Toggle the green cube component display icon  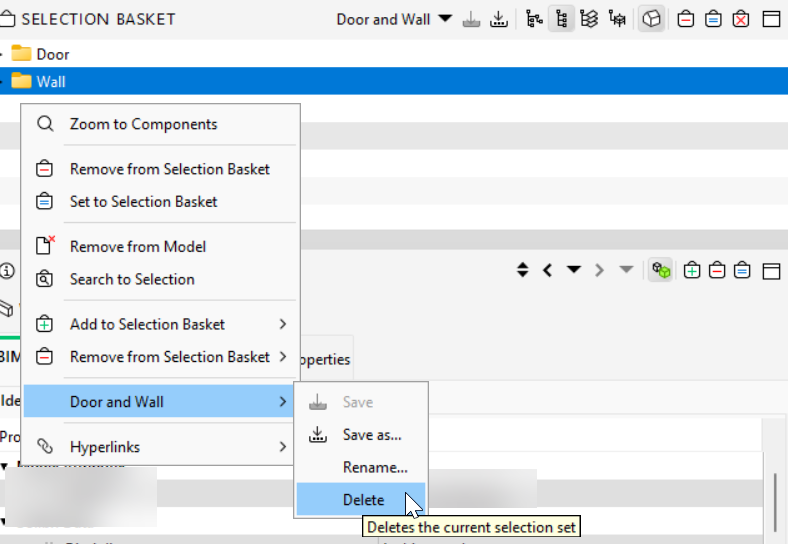click(x=661, y=270)
